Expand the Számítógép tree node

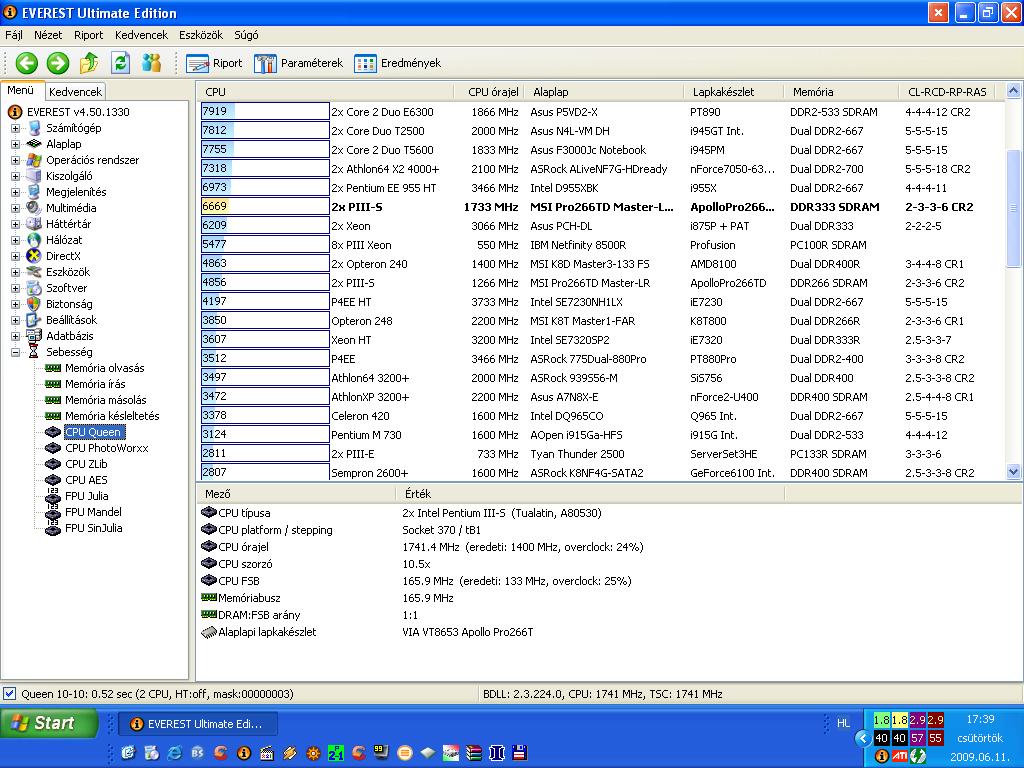[x=15, y=128]
